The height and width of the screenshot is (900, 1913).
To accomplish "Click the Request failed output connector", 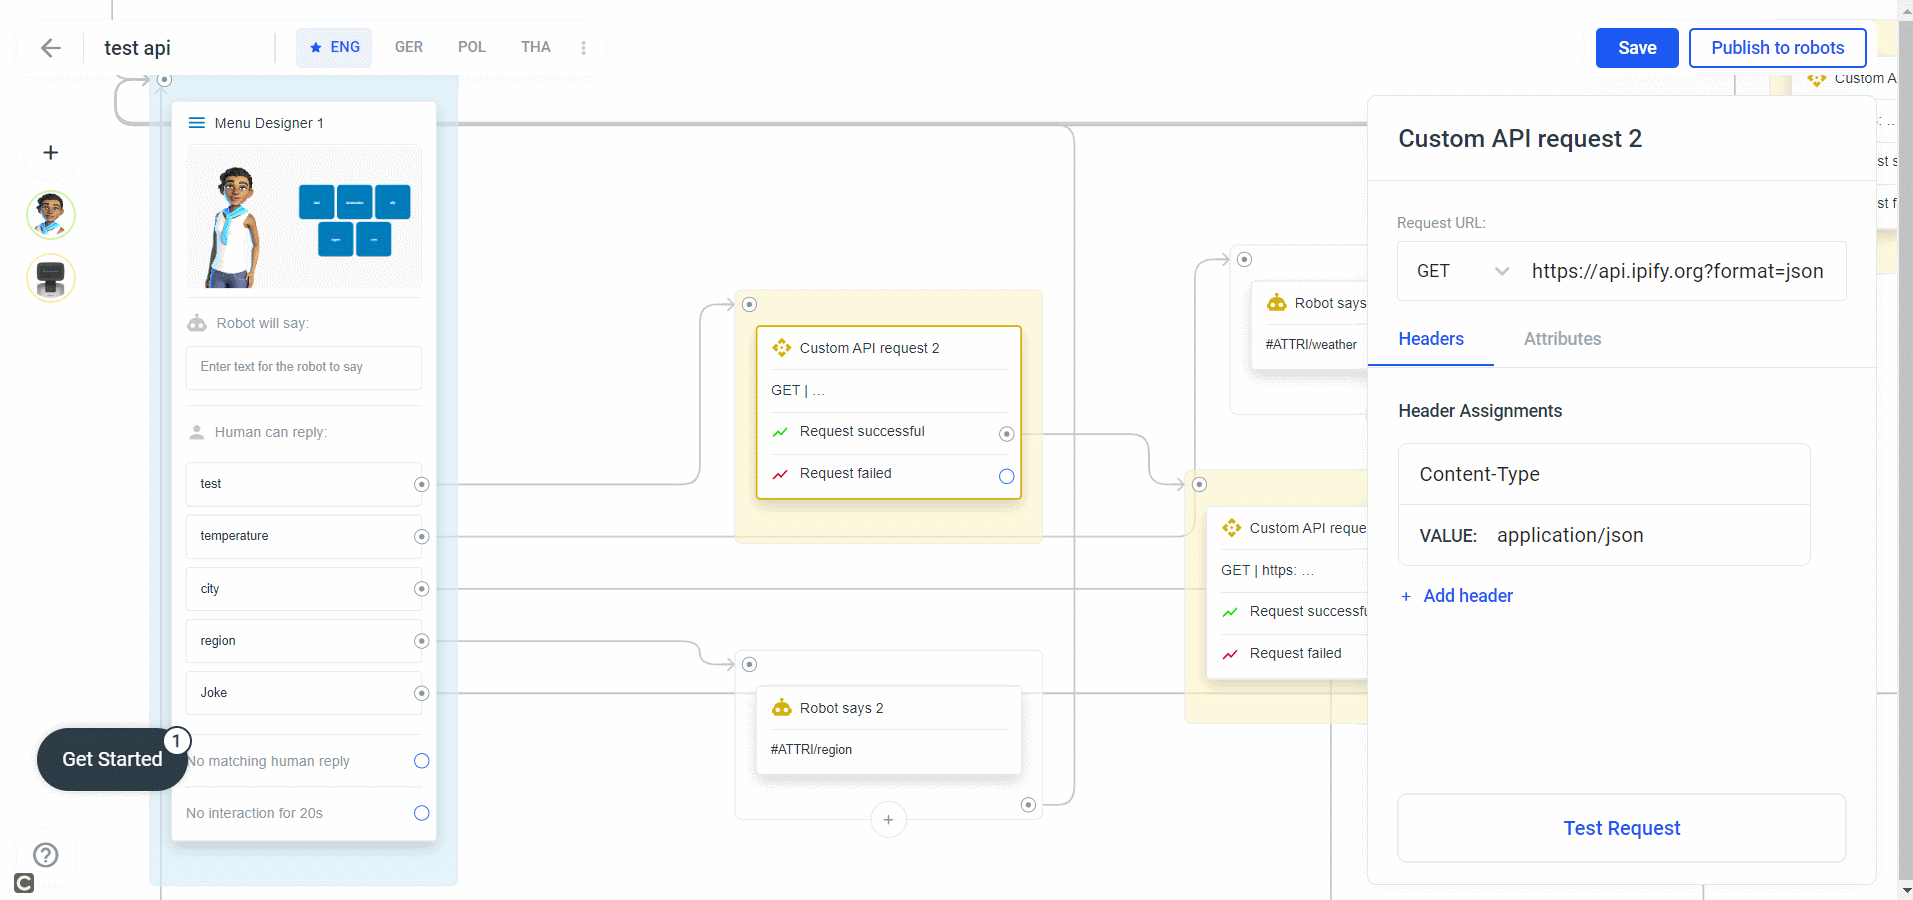I will [1007, 476].
